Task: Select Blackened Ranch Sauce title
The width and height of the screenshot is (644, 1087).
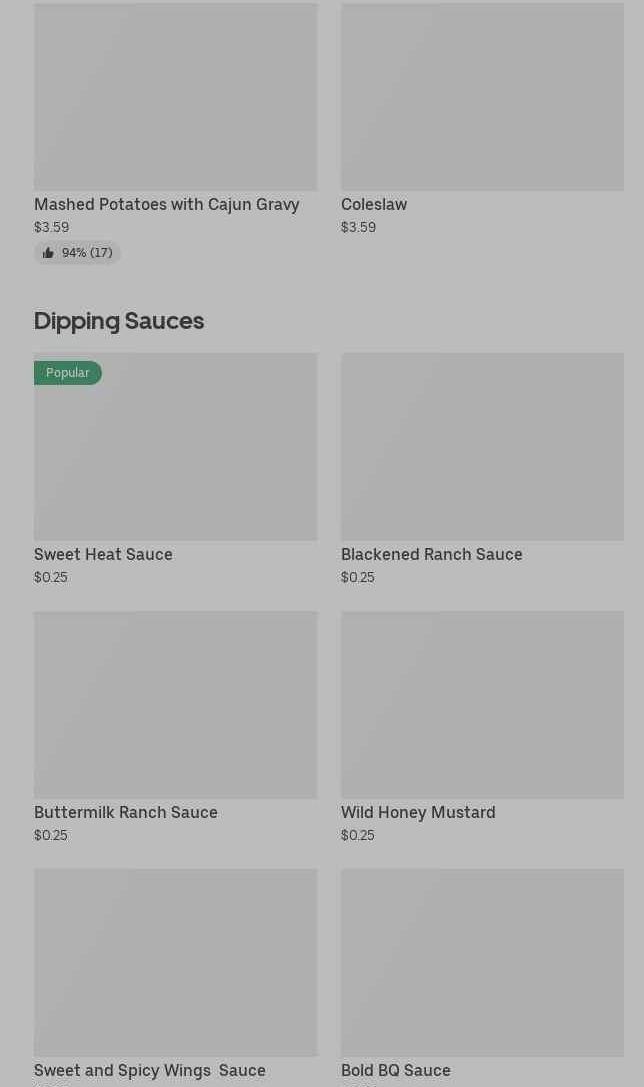Action: point(431,554)
